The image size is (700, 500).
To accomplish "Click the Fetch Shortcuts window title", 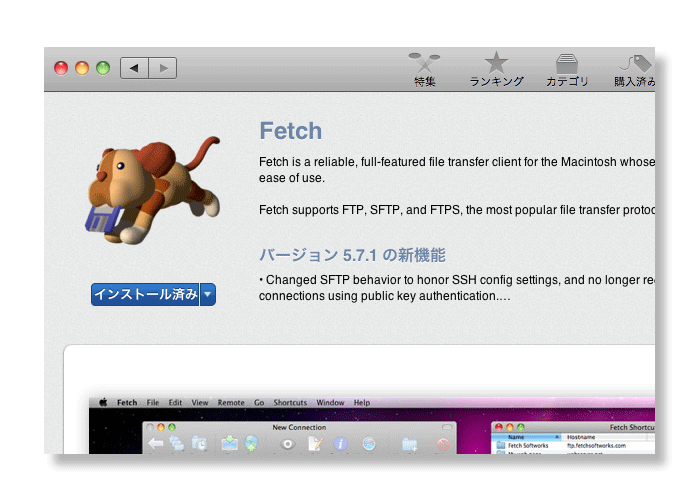I will pos(632,427).
